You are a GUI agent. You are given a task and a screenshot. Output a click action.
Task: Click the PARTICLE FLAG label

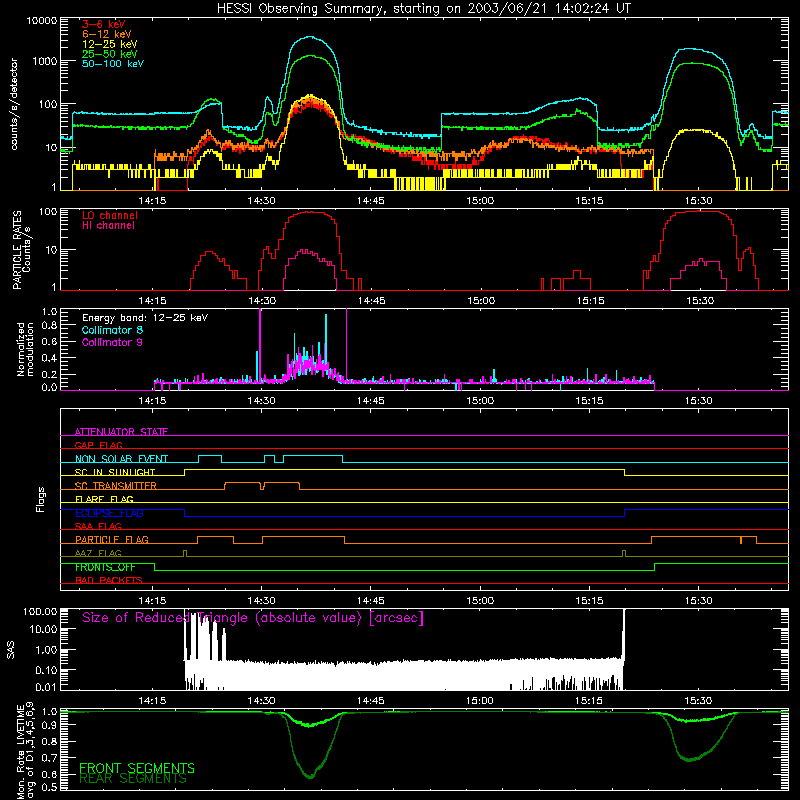coord(112,540)
